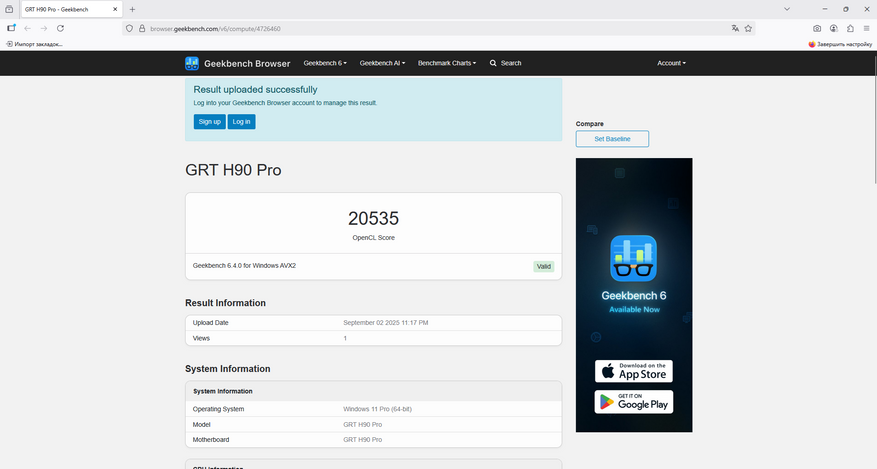The image size is (877, 469).
Task: Click Search in the navigation bar
Action: (506, 63)
